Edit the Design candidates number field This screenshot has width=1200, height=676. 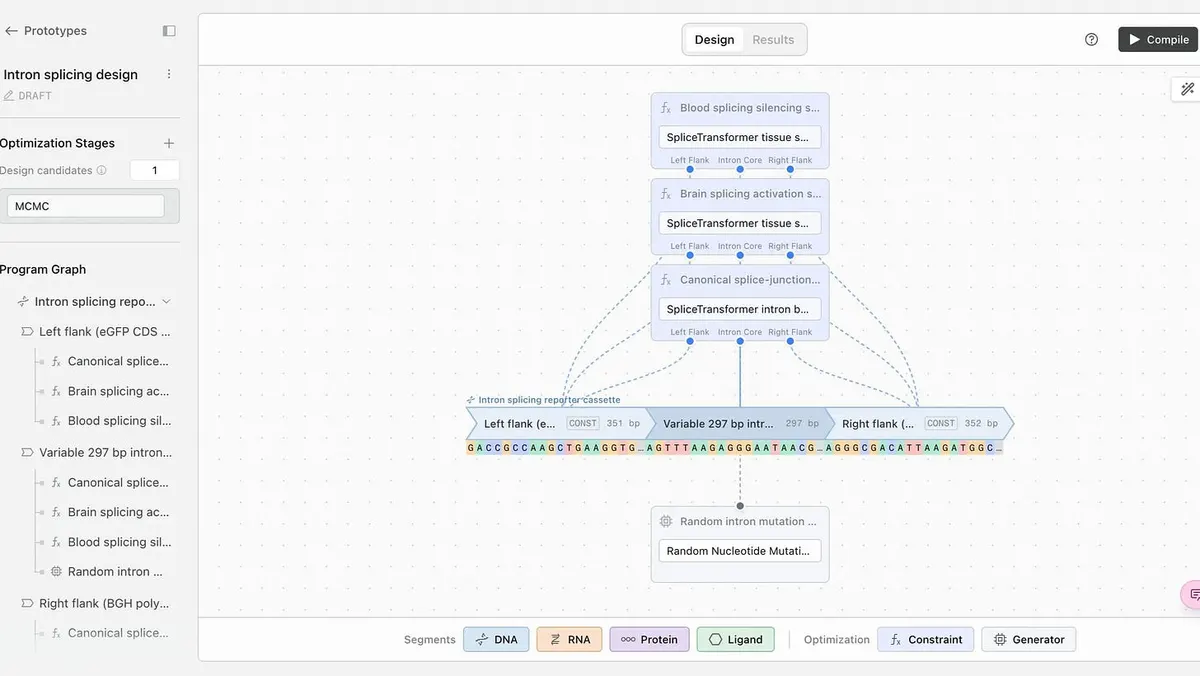[x=154, y=170]
